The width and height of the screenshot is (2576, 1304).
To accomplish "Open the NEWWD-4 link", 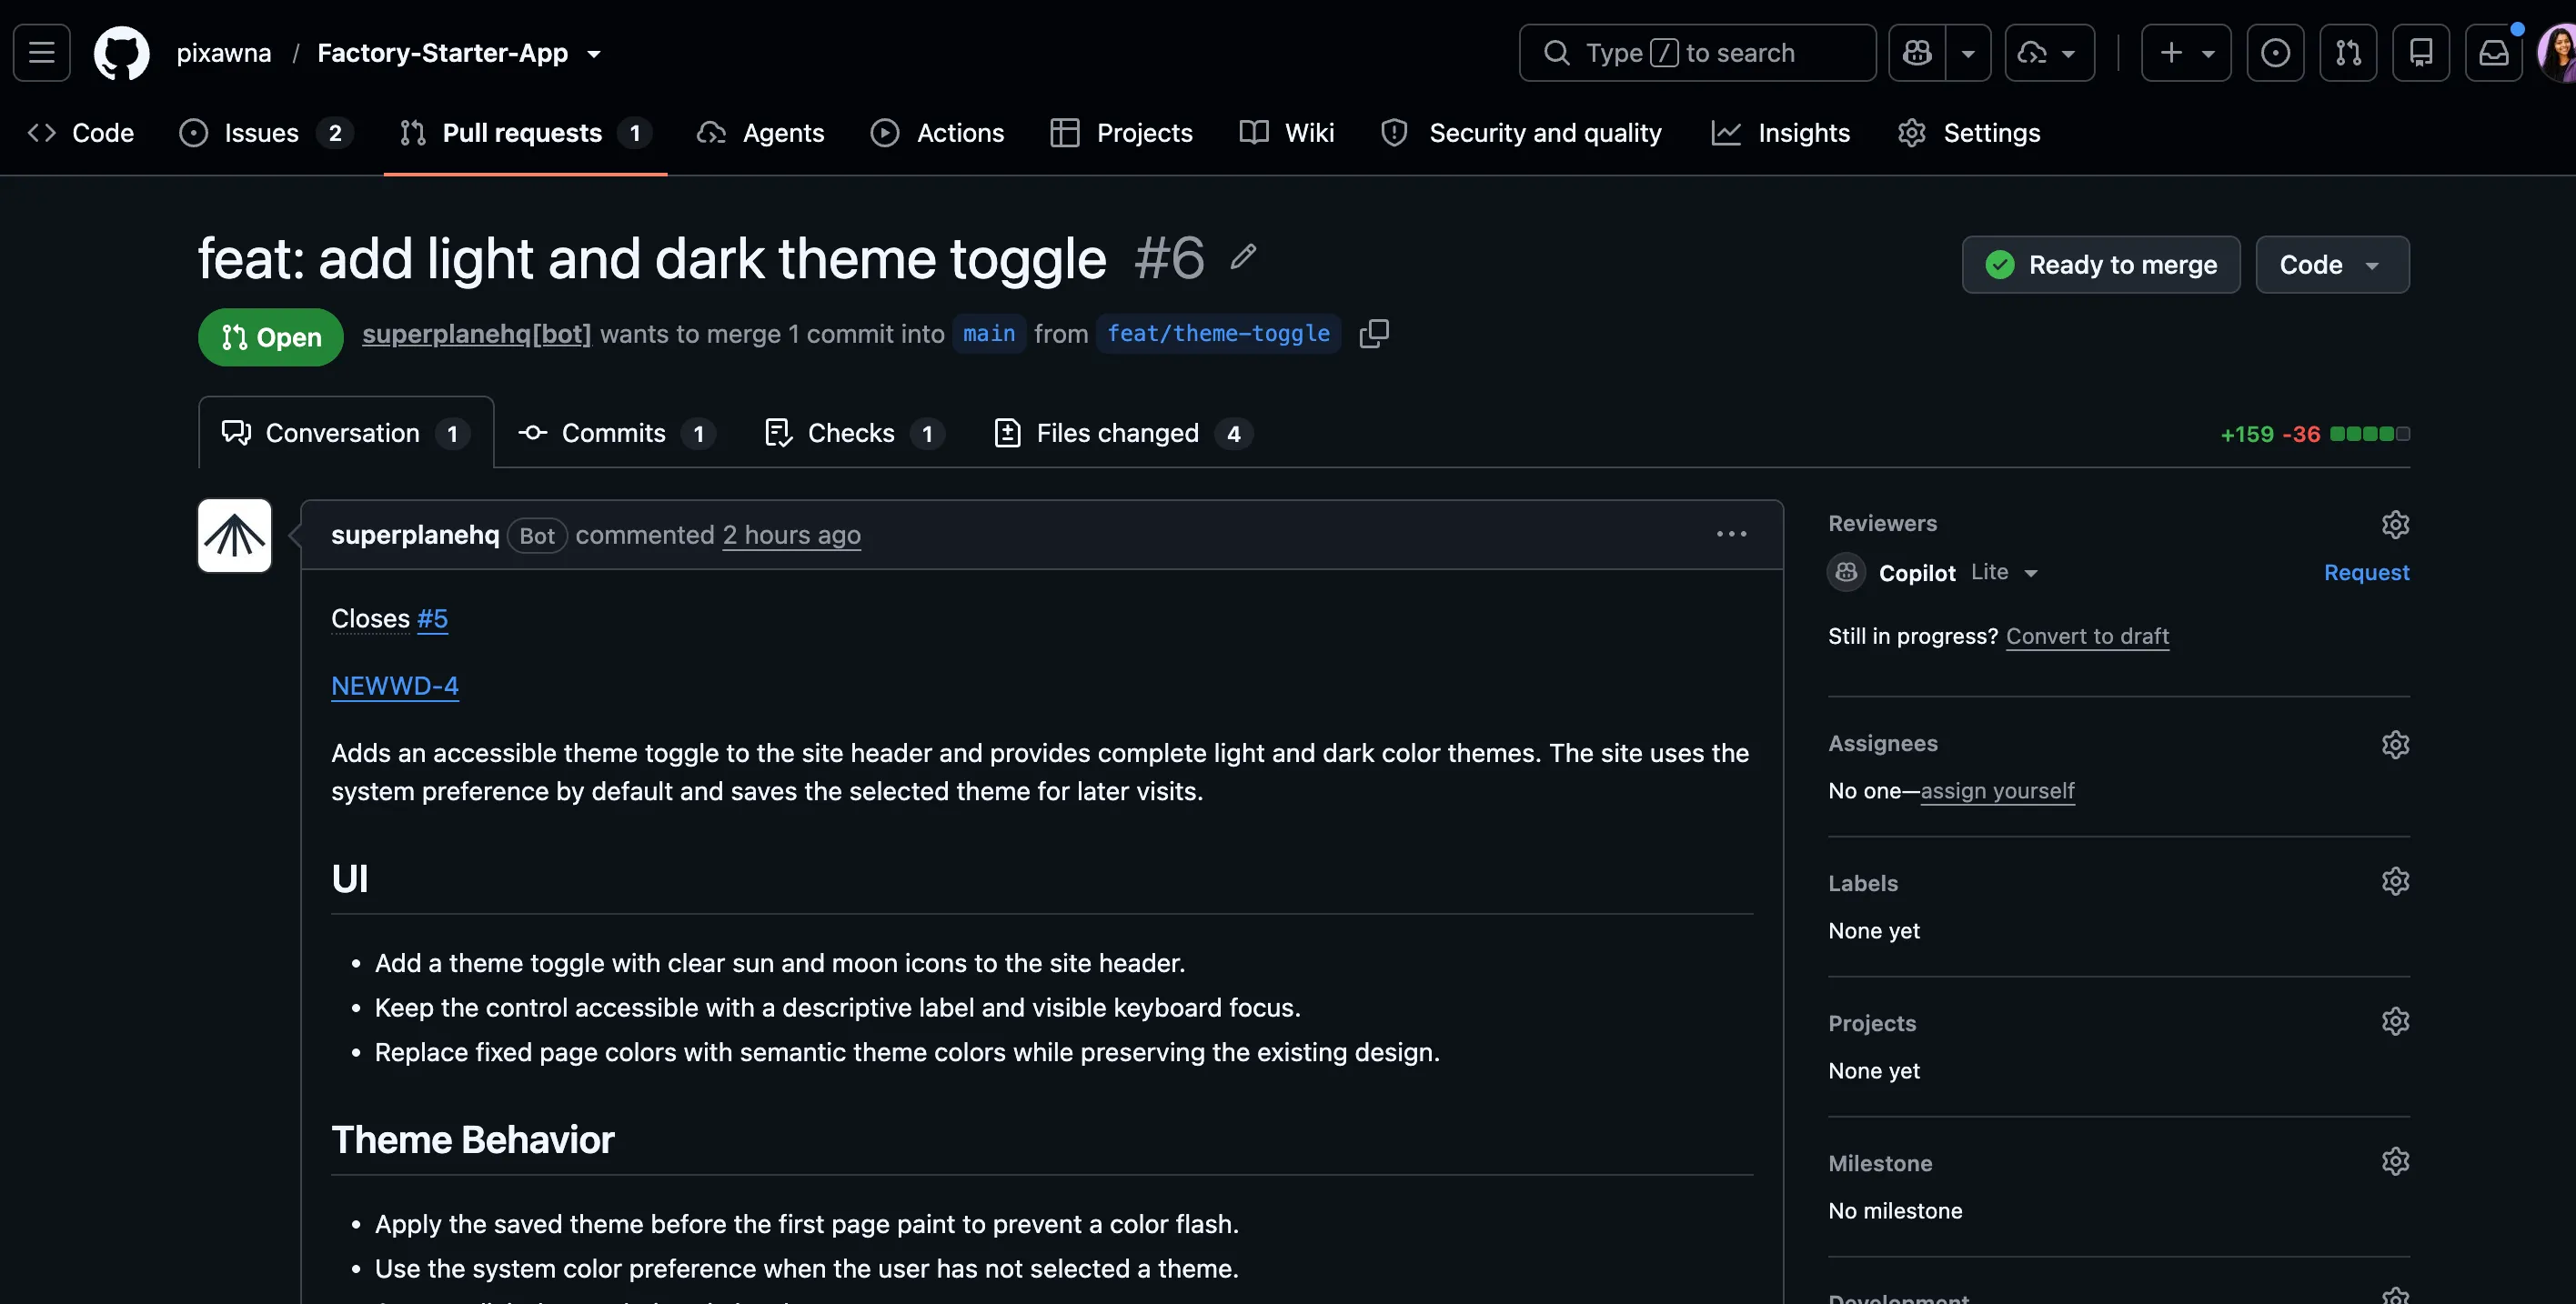I will (395, 686).
